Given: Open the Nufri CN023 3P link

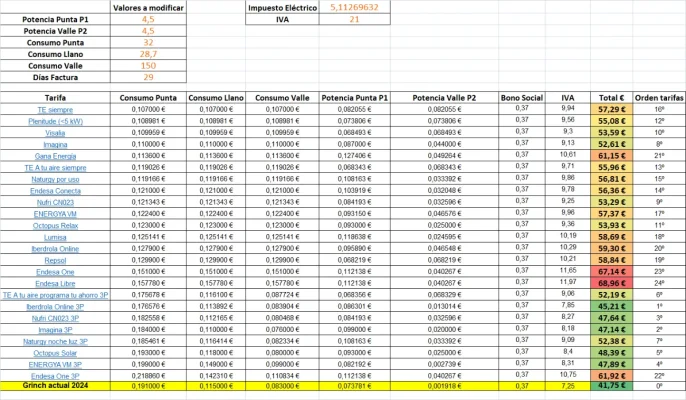Looking at the screenshot, I should 55,319.
